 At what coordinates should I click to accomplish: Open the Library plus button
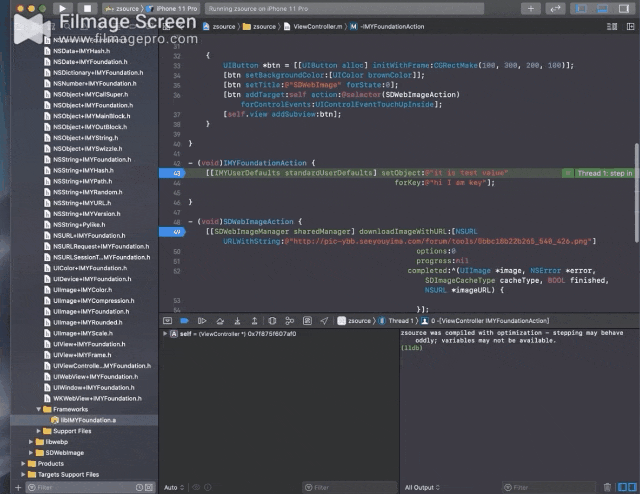click(531, 9)
